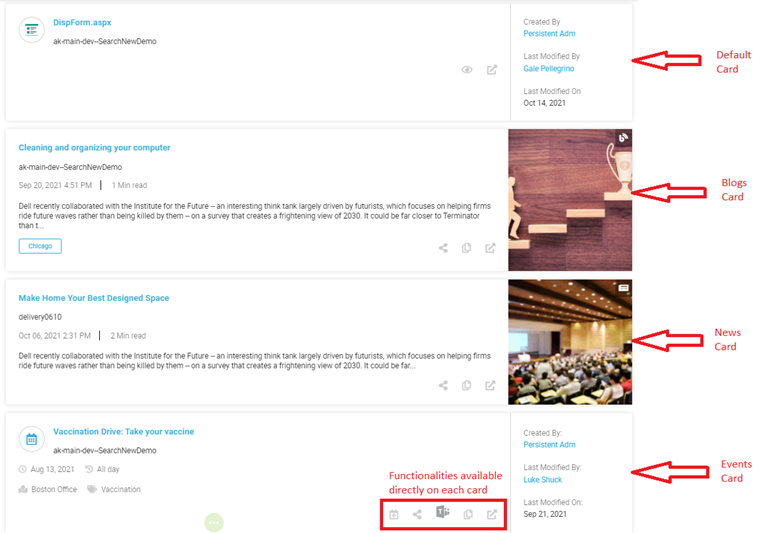Open the Make Home news card externally
The image size is (780, 533).
point(491,385)
